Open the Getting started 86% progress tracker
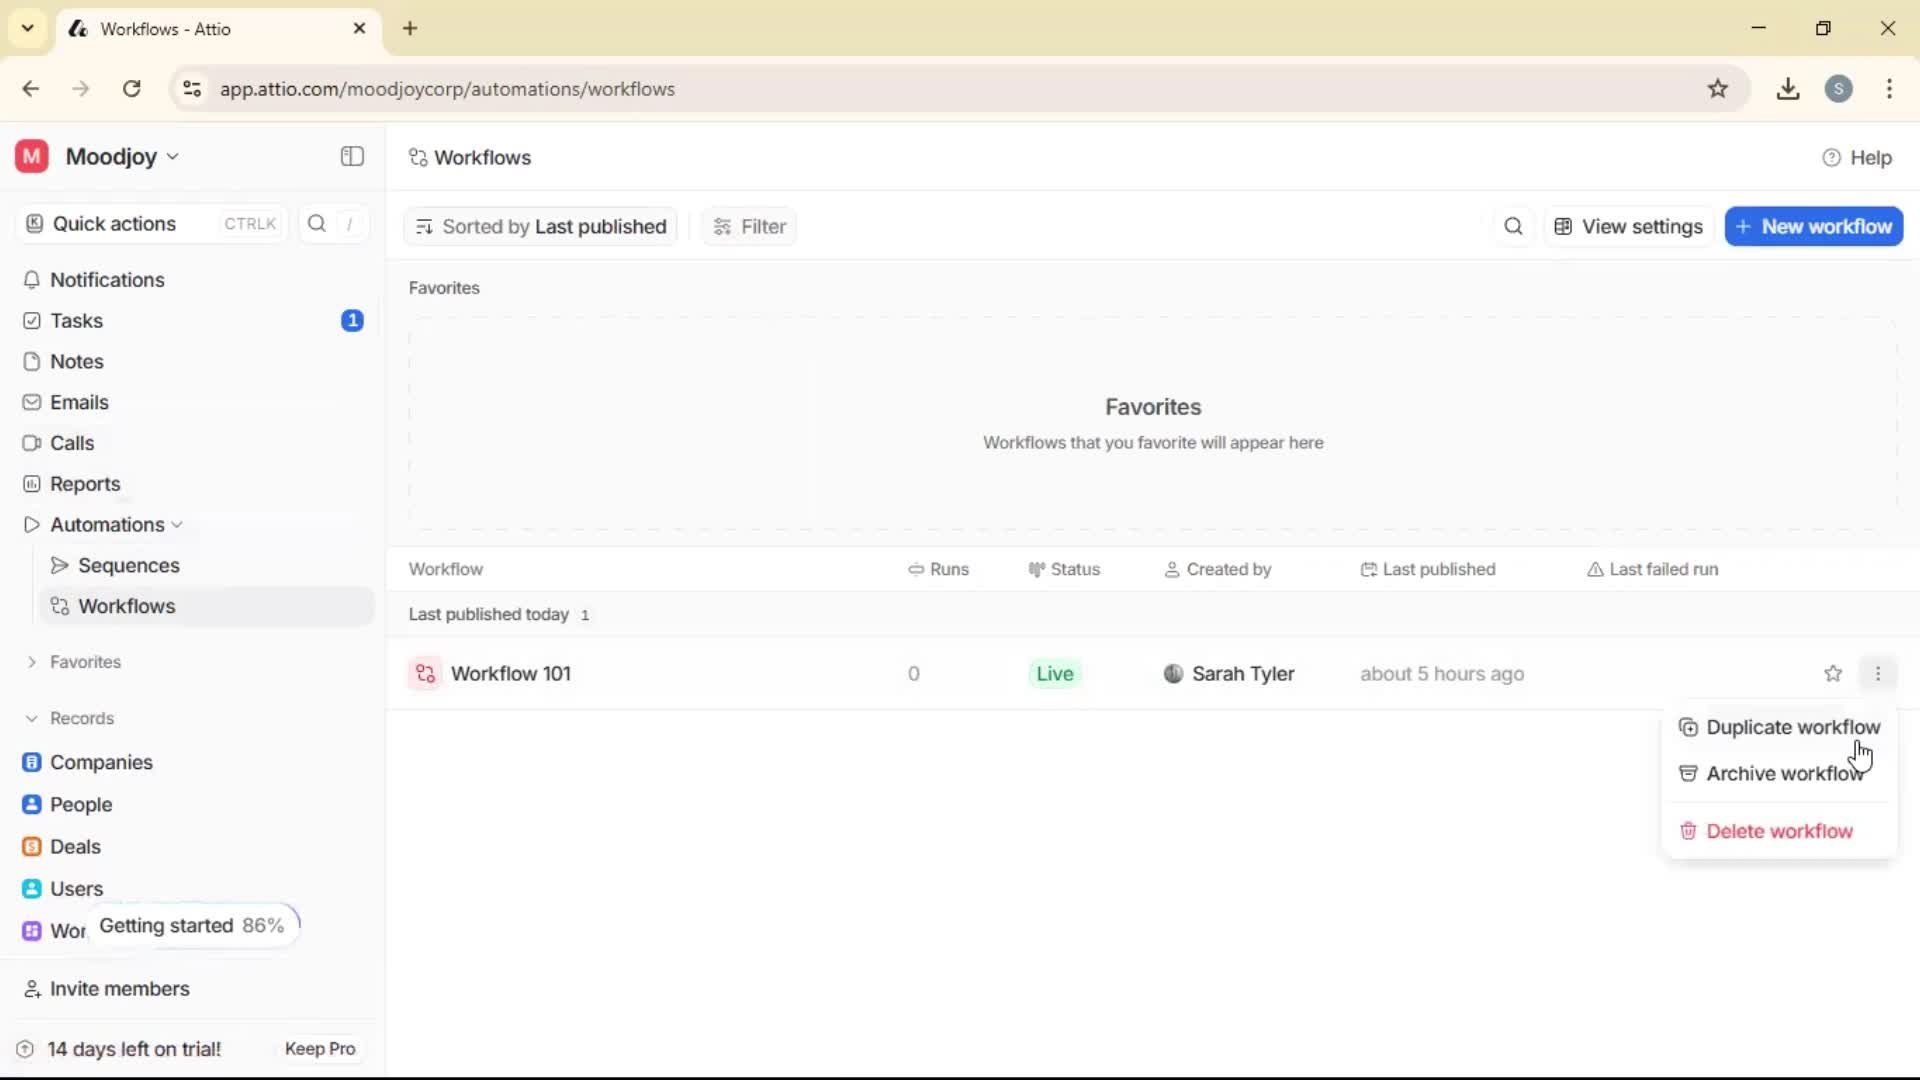This screenshot has width=1920, height=1080. (192, 925)
